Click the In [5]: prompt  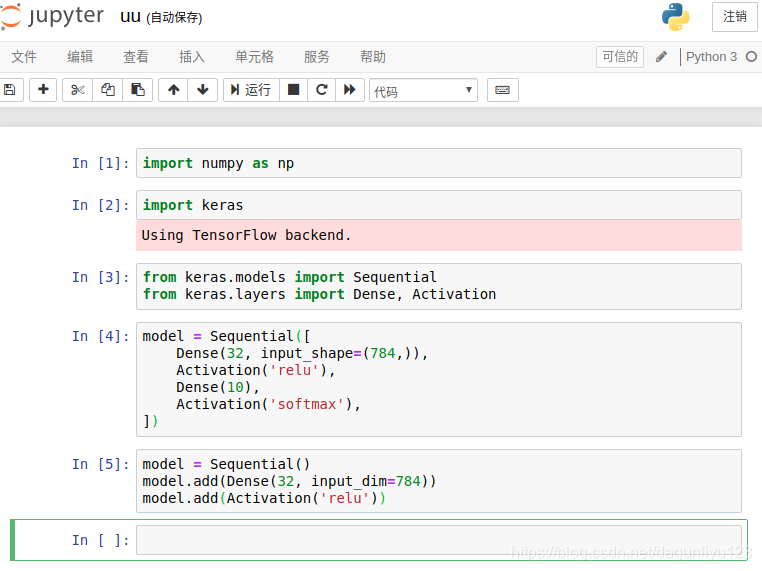[101, 464]
